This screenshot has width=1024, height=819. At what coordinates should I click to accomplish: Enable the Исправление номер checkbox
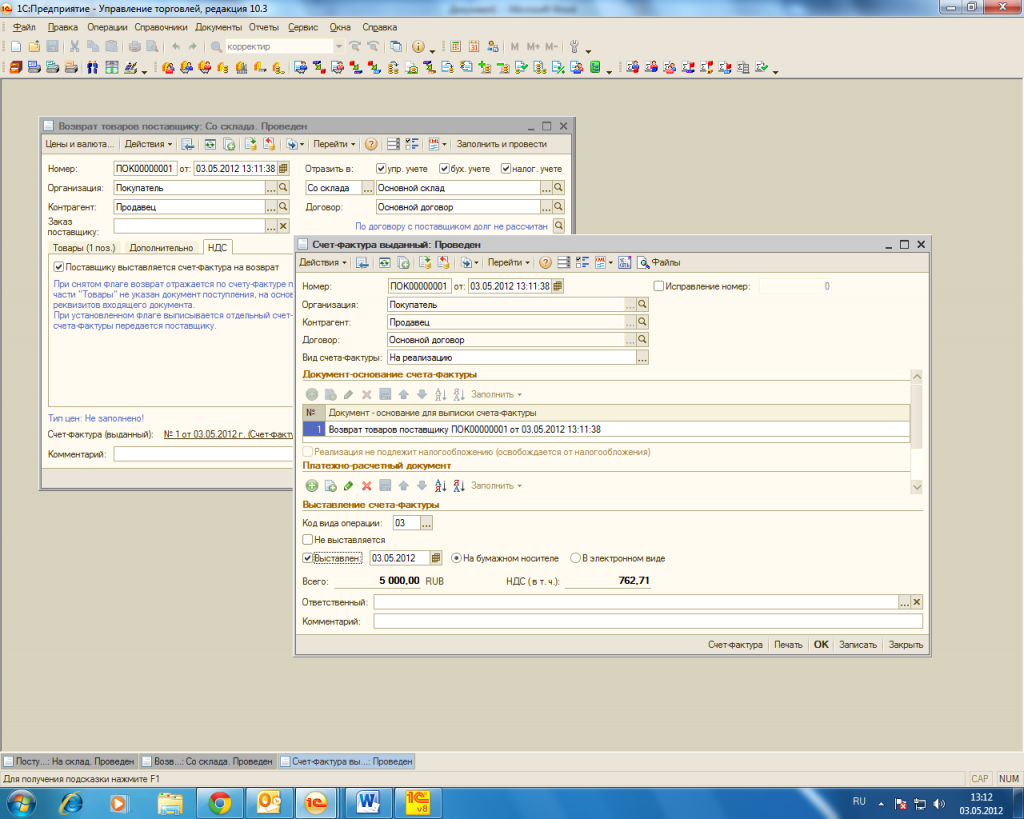(x=657, y=286)
